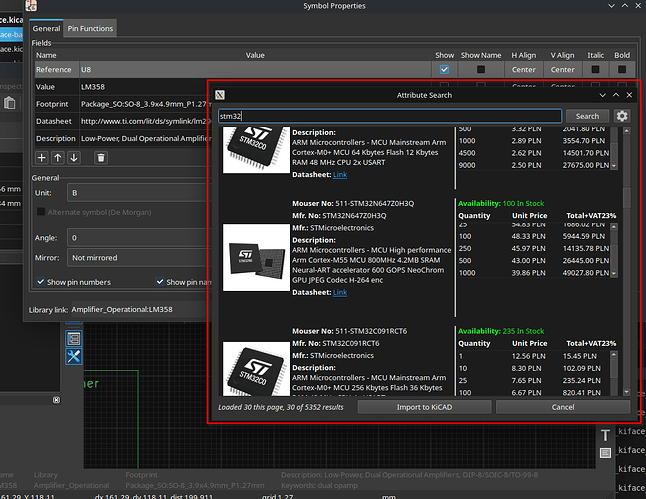Click Import to KiCAD button

[424, 407]
